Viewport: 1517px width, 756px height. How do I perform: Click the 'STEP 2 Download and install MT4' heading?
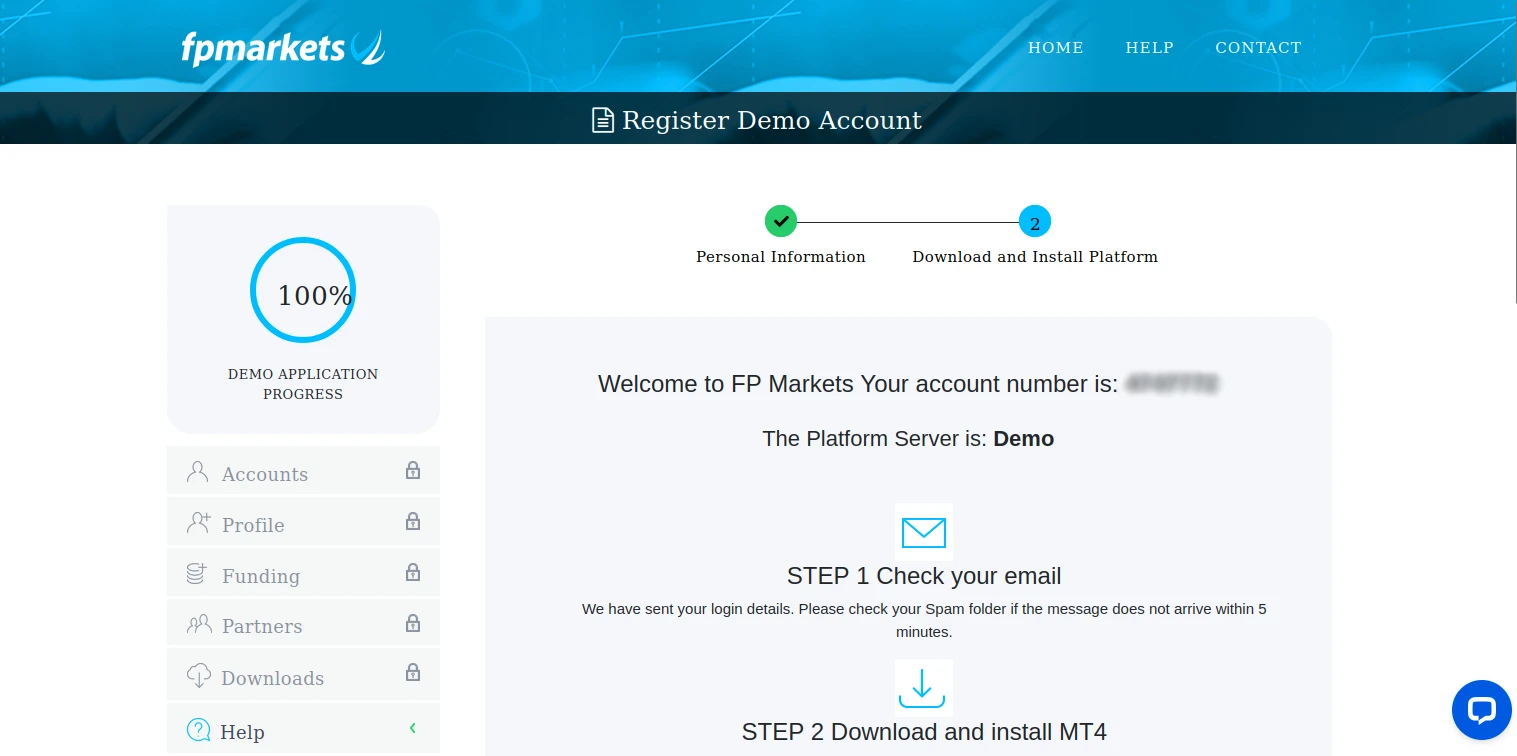pos(924,732)
